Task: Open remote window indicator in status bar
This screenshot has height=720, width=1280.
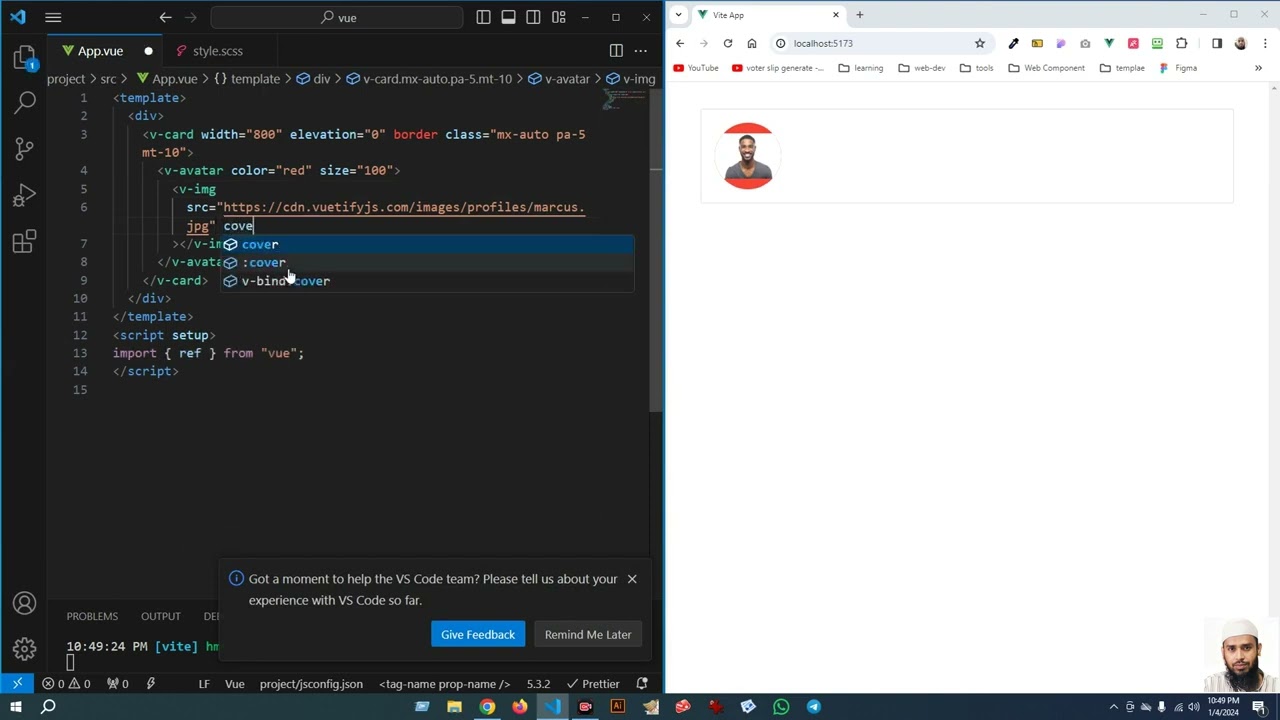Action: 17,684
